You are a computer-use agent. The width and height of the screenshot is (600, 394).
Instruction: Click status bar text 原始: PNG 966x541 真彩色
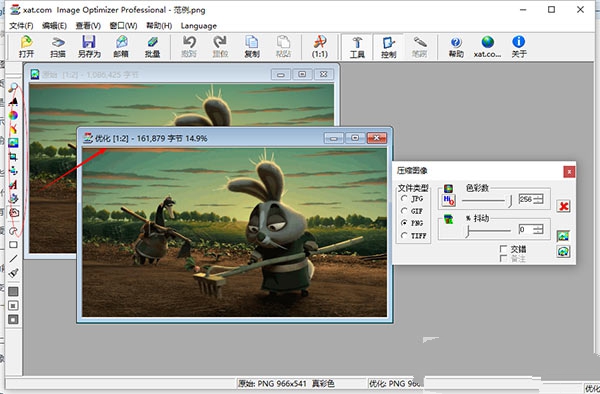pyautogui.click(x=286, y=383)
